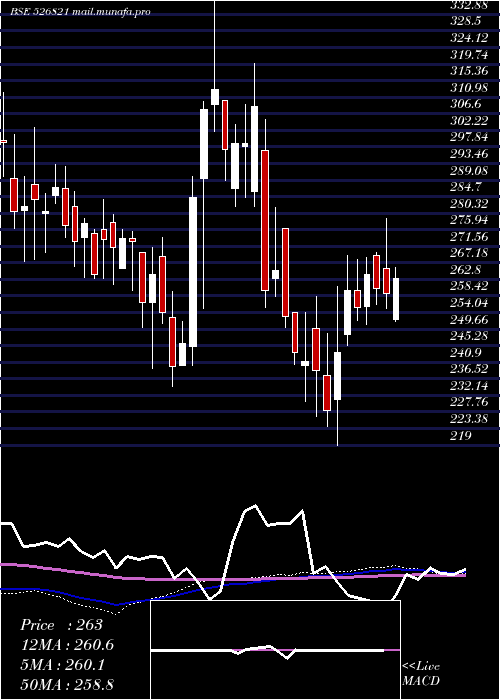Viewport: 500px width, 700px height.
Task: Select the 12MA : 260.6 legend entry
Action: [67, 645]
